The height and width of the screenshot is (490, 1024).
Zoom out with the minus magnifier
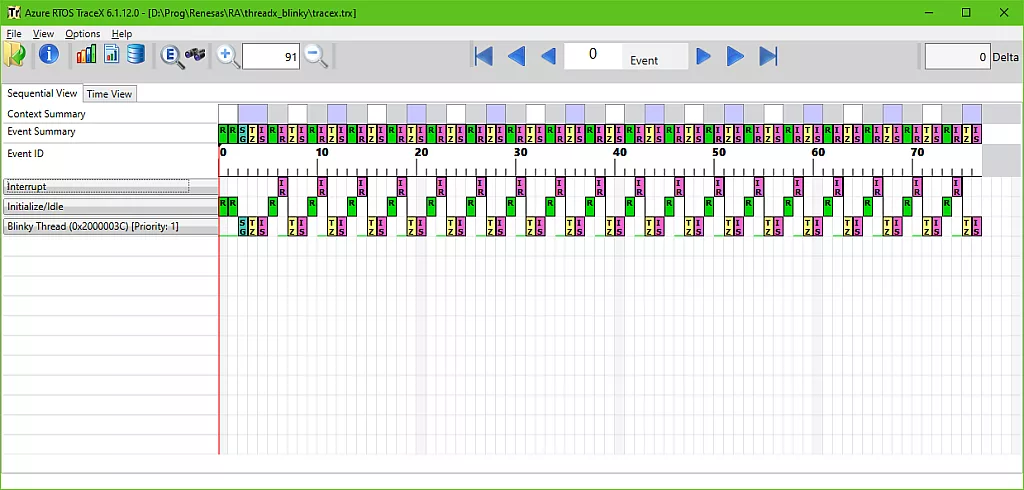[x=316, y=56]
